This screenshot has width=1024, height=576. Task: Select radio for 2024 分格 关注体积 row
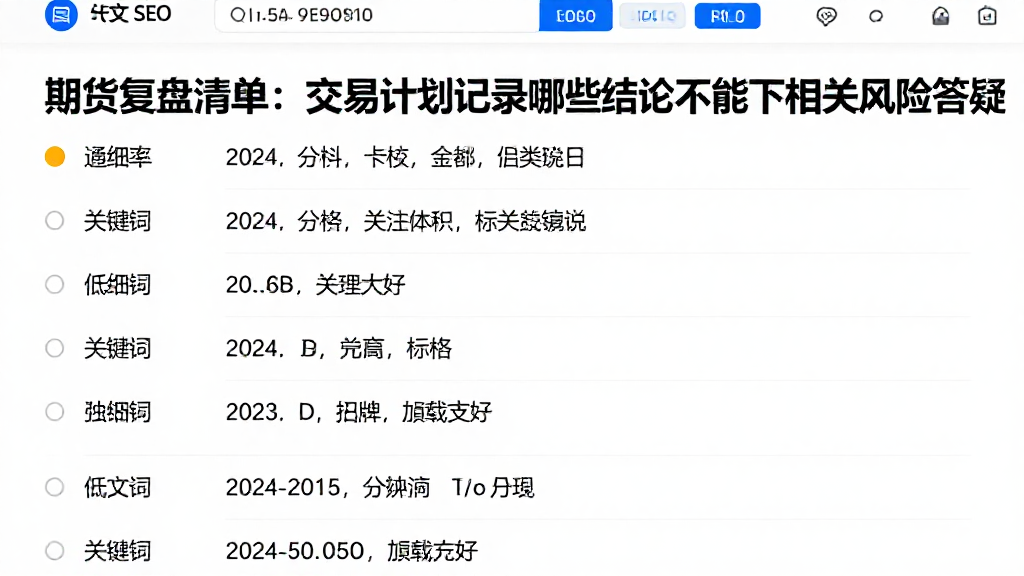pyautogui.click(x=55, y=221)
